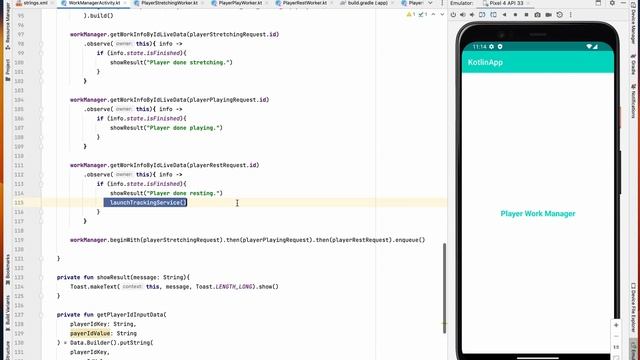Tap the emulator Overview square button
The width and height of the screenshot is (640, 360).
[527, 15]
